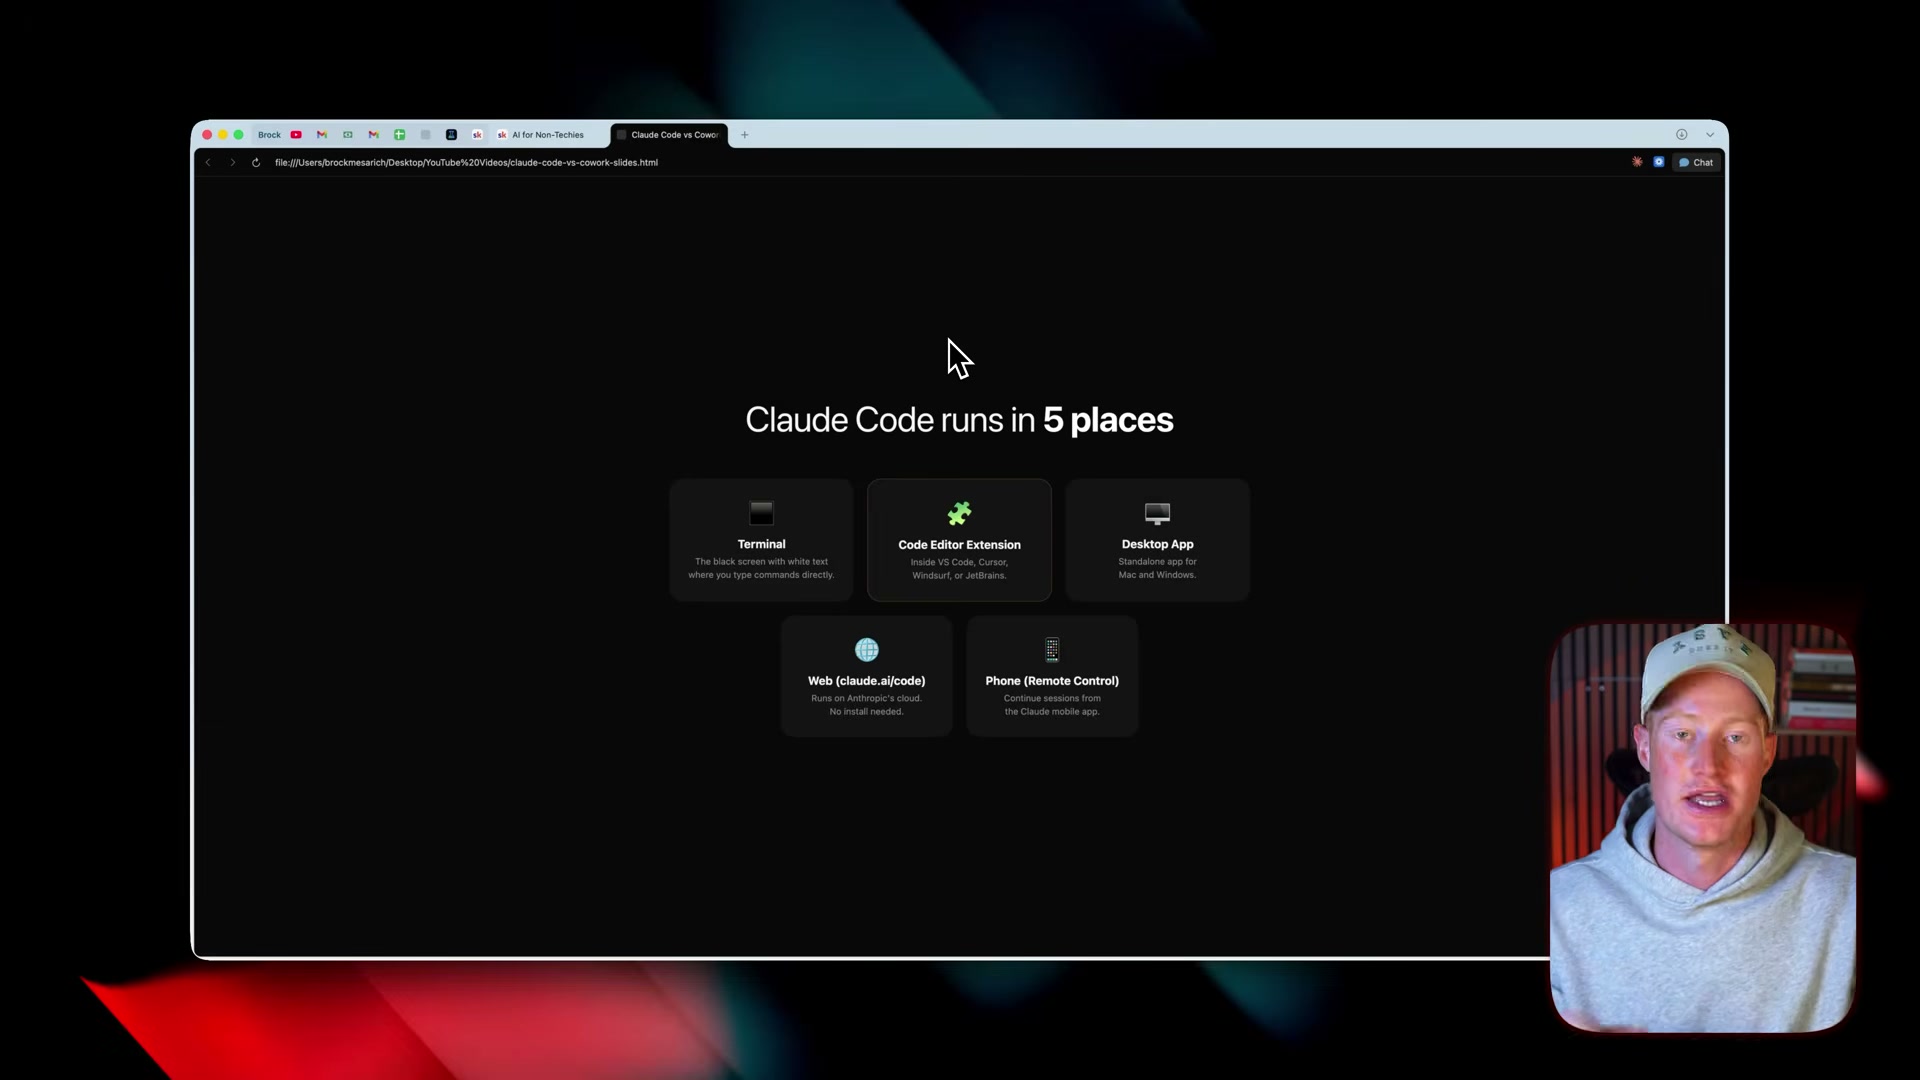Open the gray square pinned tab
The image size is (1920, 1080).
(x=426, y=135)
